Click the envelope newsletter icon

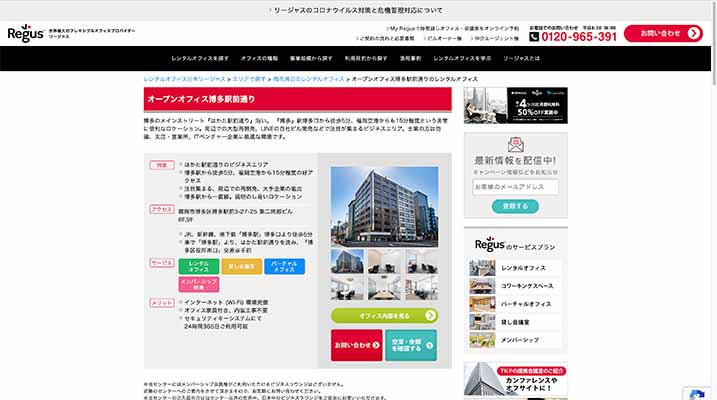point(515,145)
